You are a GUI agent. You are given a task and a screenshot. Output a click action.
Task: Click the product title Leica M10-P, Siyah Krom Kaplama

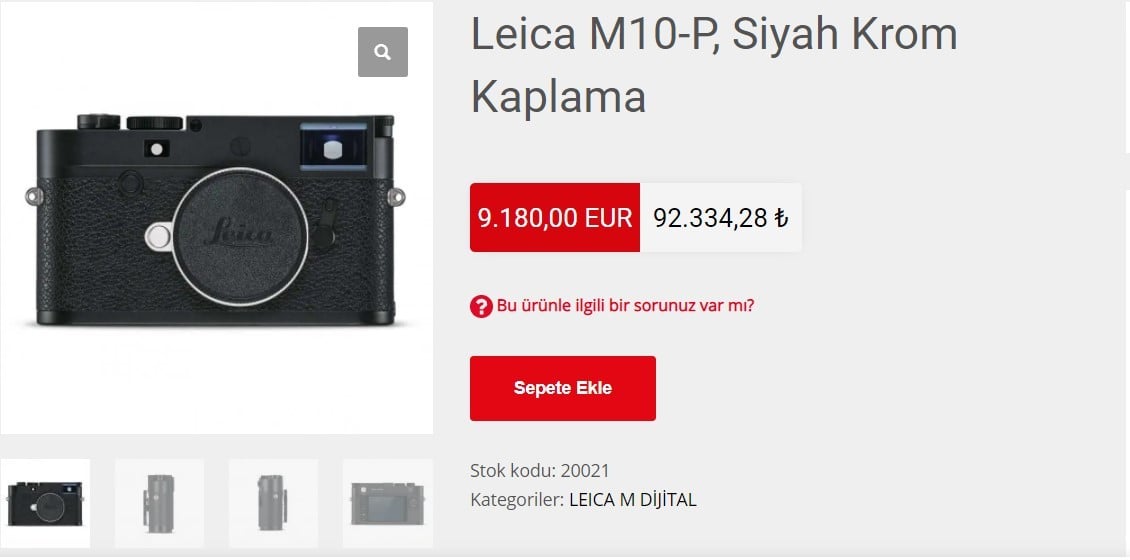(x=713, y=66)
